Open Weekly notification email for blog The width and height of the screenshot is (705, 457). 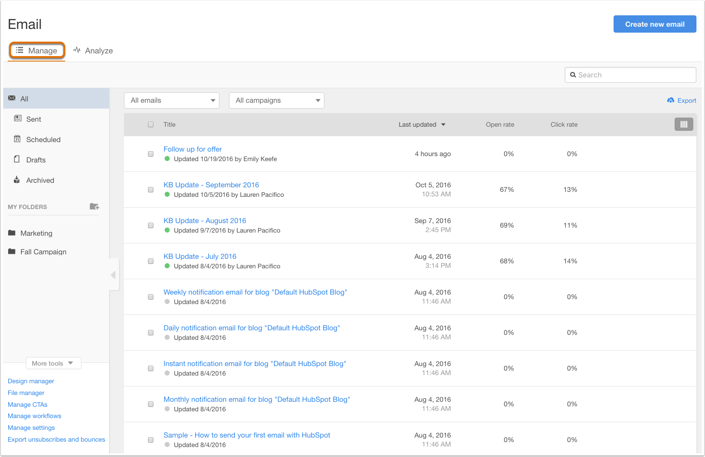(x=255, y=292)
